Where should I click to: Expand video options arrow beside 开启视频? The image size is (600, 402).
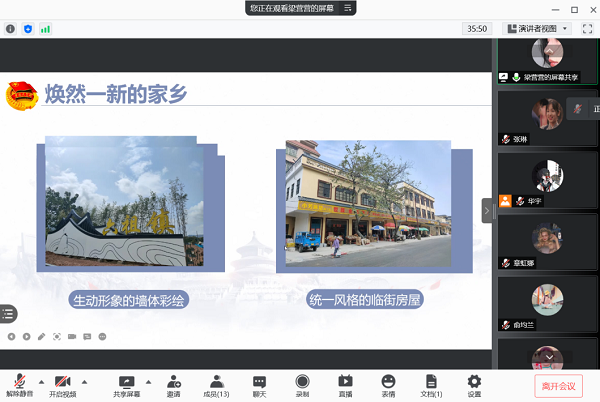[84, 381]
